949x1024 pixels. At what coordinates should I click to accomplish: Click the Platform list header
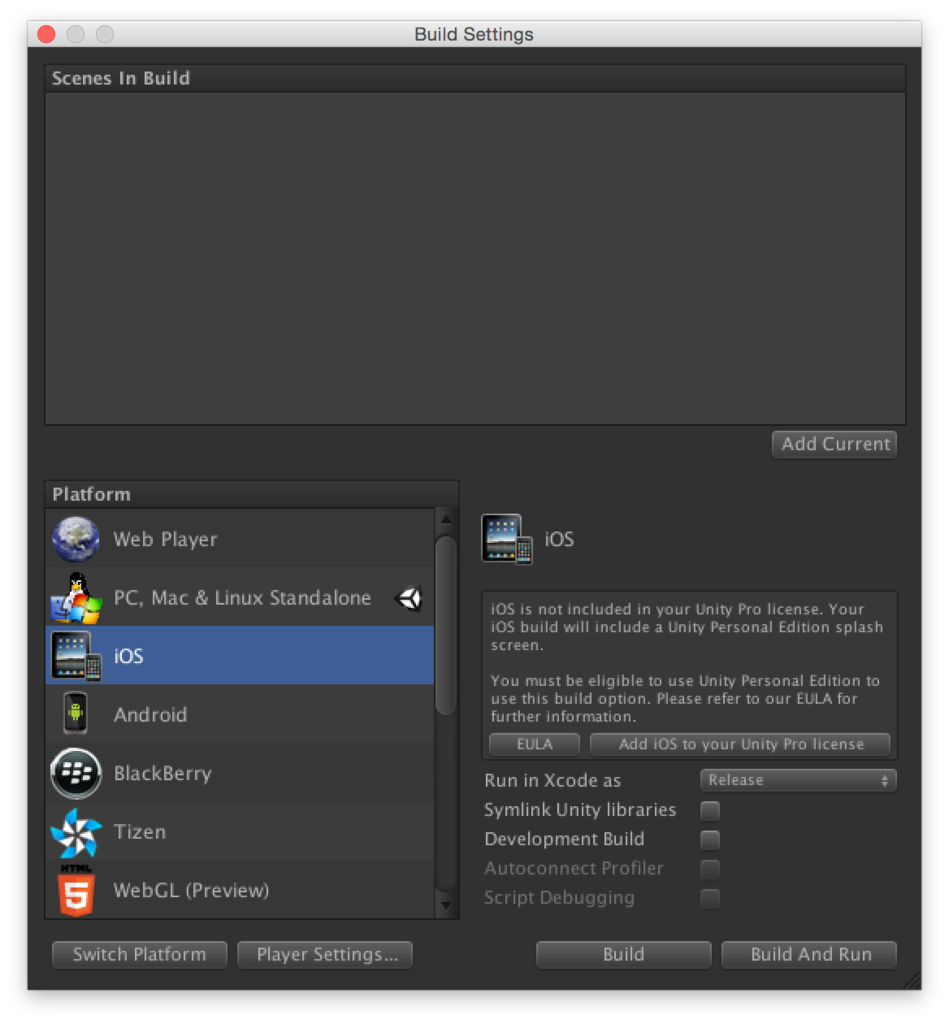(252, 494)
